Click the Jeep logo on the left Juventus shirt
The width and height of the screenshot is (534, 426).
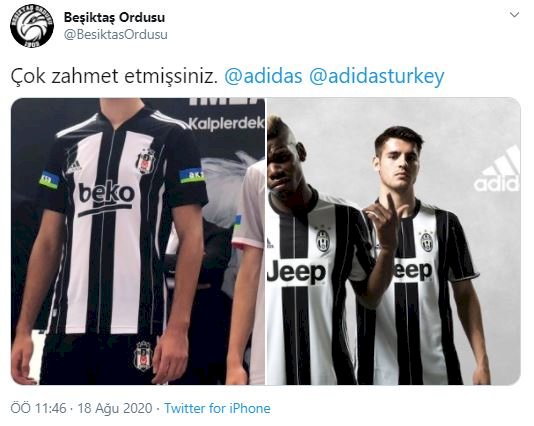coord(296,272)
